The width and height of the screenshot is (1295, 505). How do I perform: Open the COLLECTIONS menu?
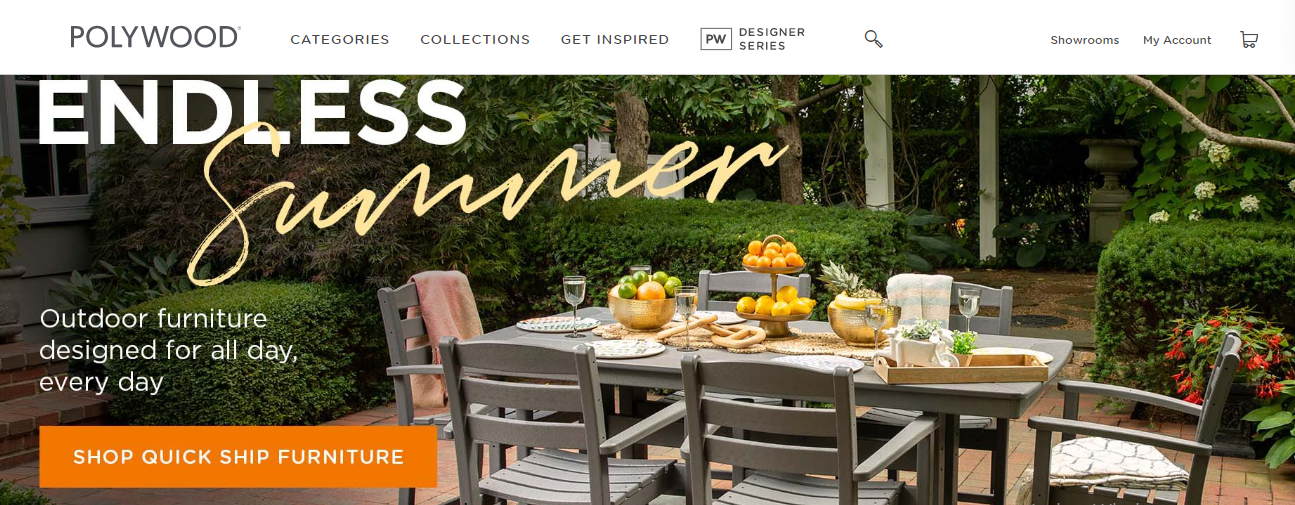[475, 40]
